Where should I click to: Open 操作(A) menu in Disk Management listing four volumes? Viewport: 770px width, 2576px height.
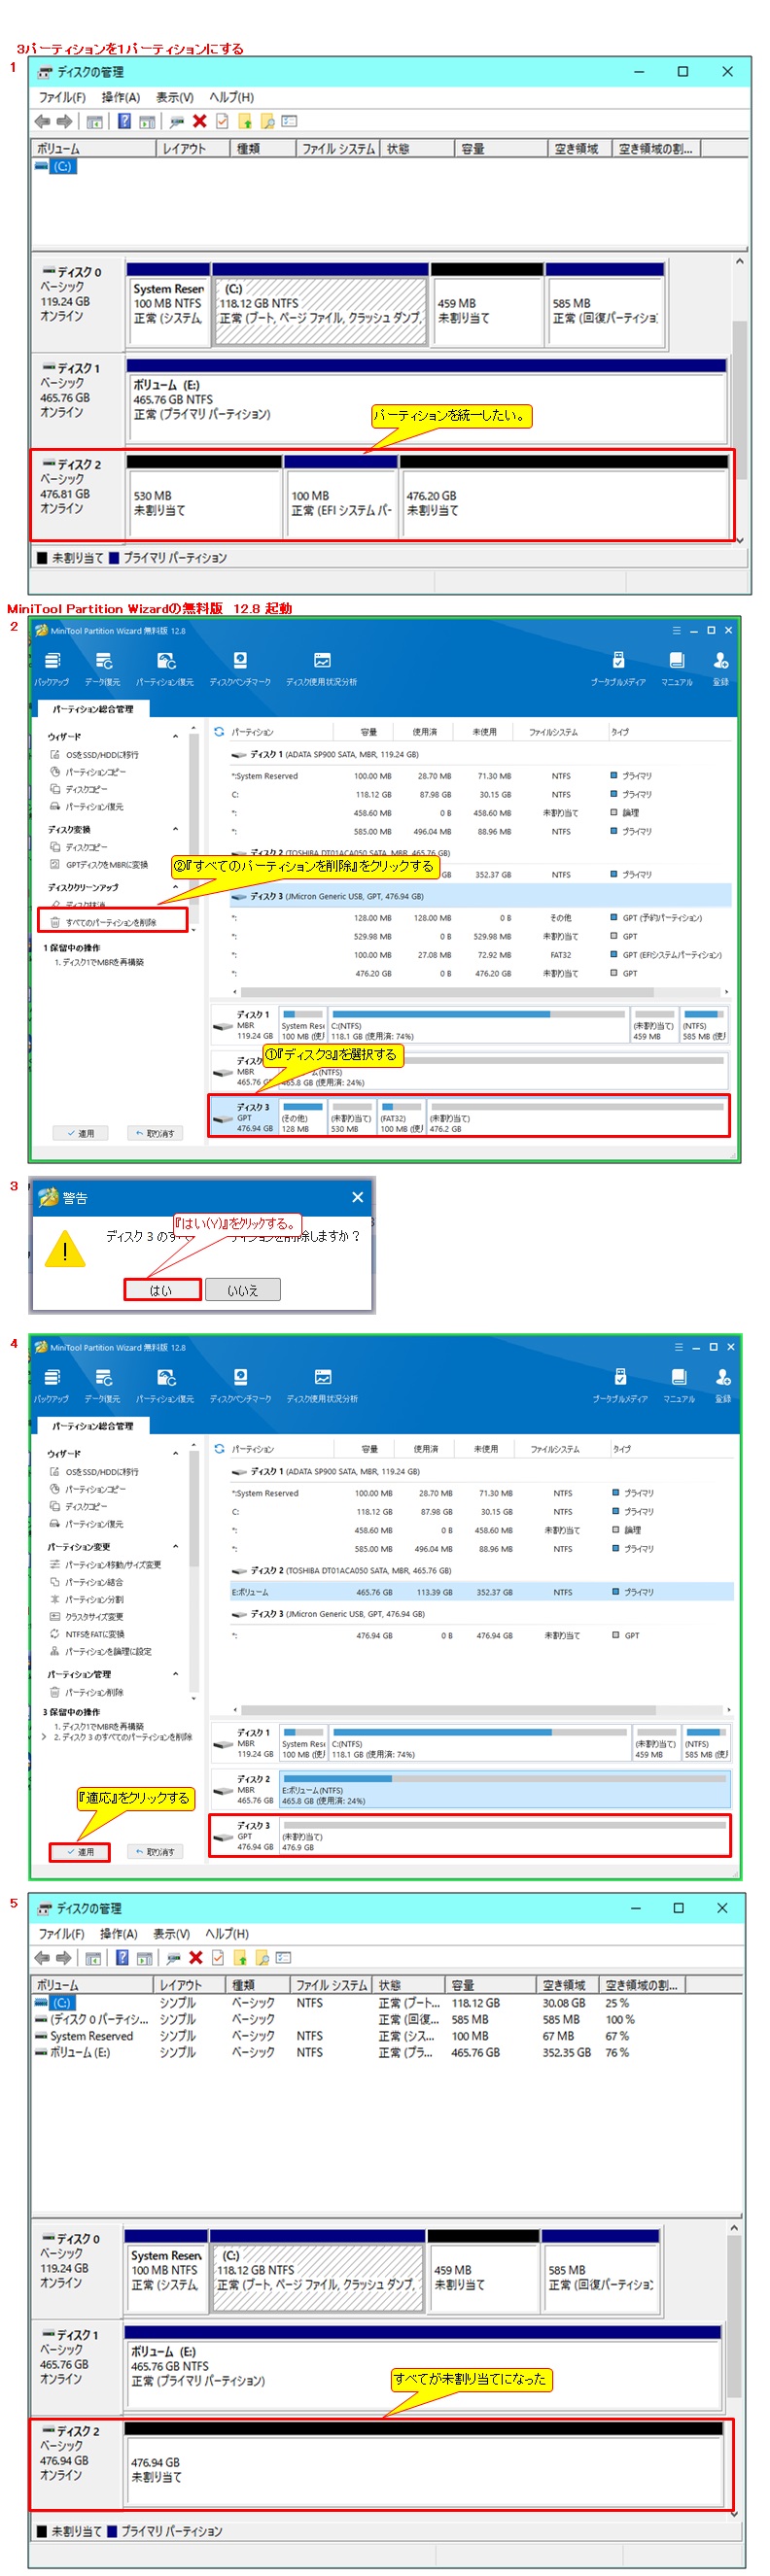point(118,1933)
